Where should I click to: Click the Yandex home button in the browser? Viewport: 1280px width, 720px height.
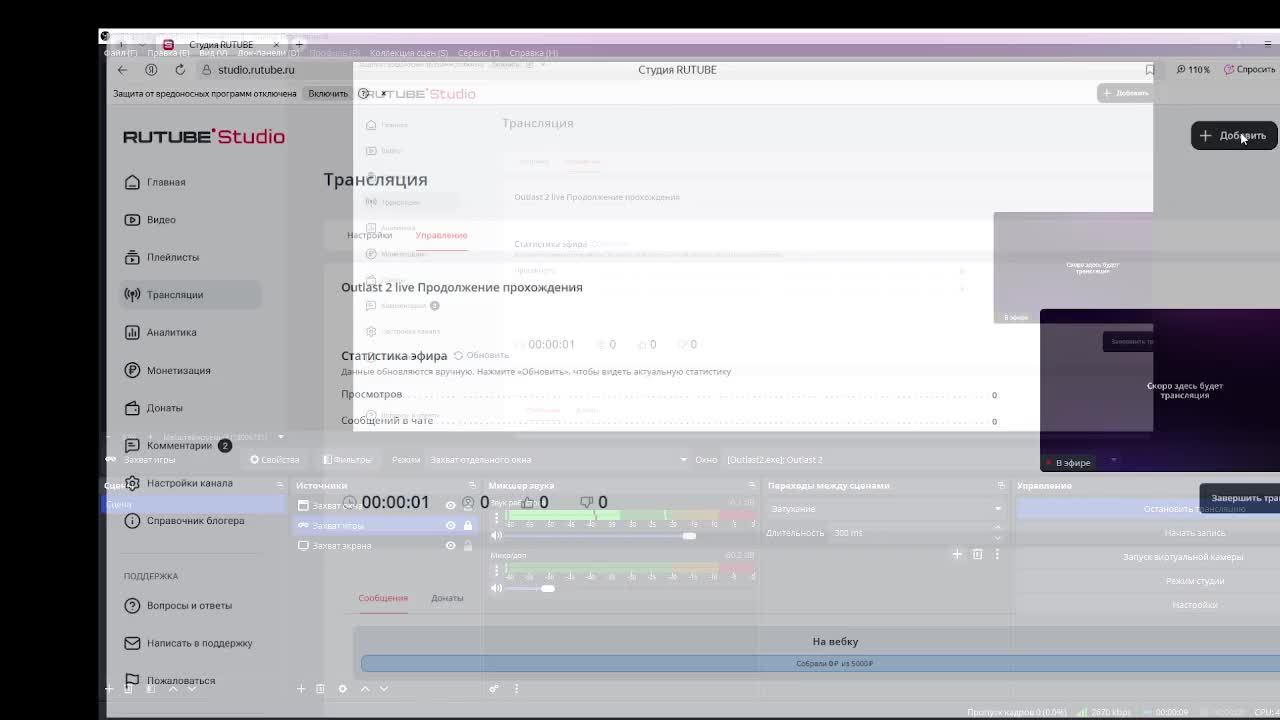pos(151,70)
